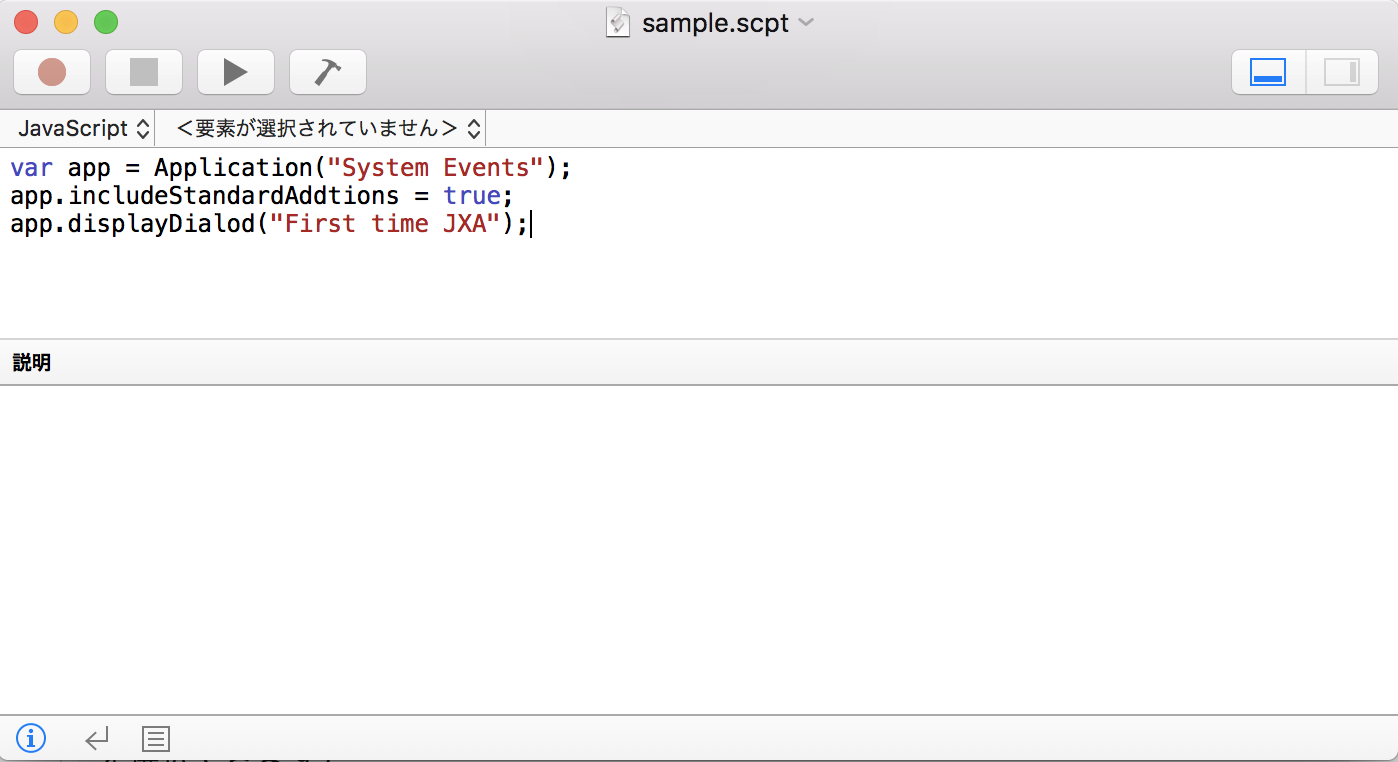Open the JavaScript language dropdown

point(84,128)
